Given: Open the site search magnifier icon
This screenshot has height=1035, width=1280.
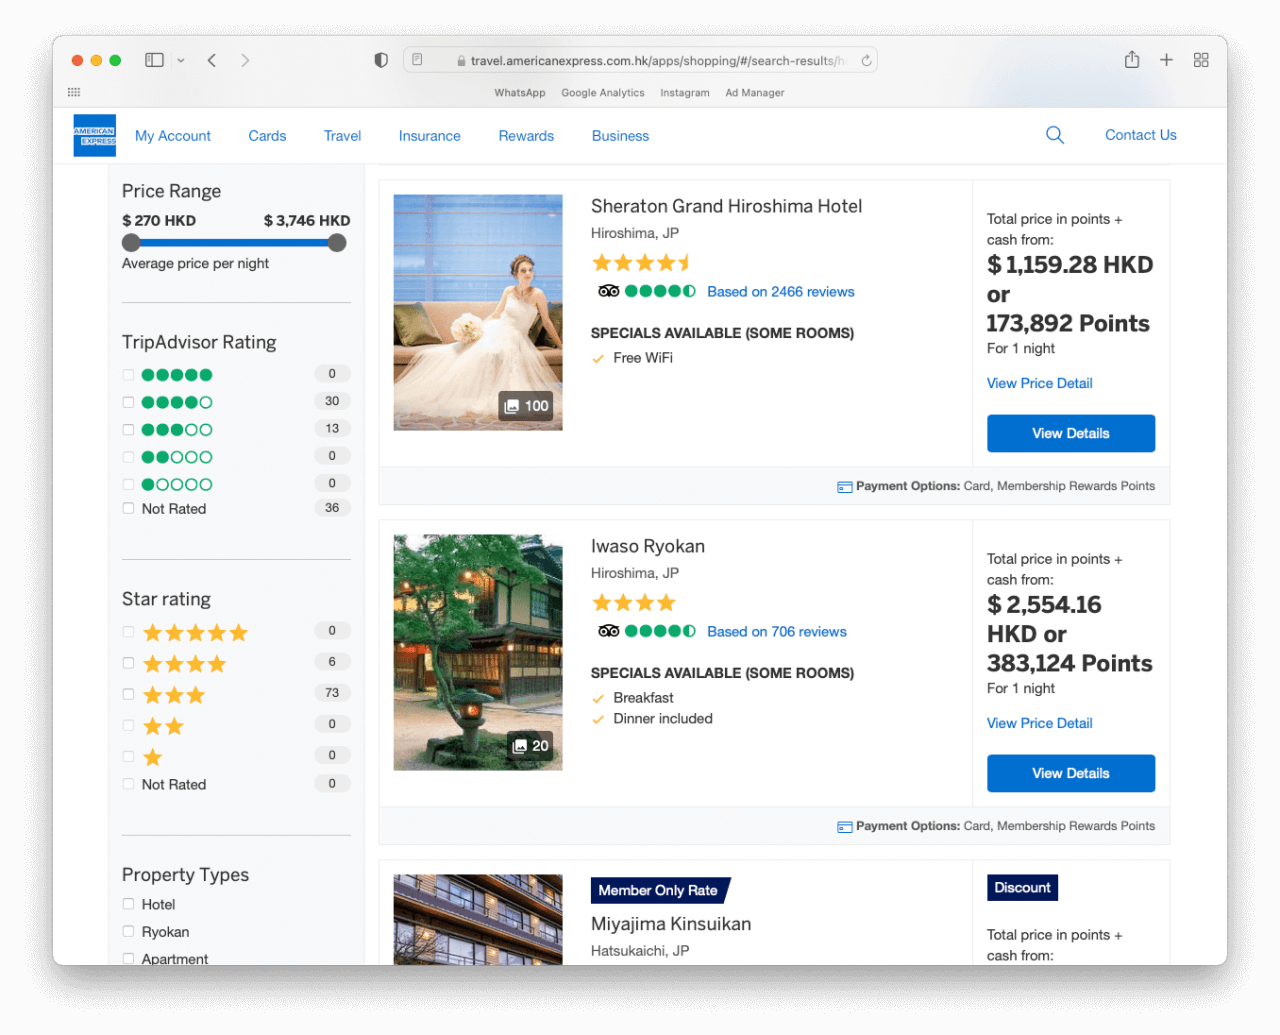Looking at the screenshot, I should coord(1055,135).
